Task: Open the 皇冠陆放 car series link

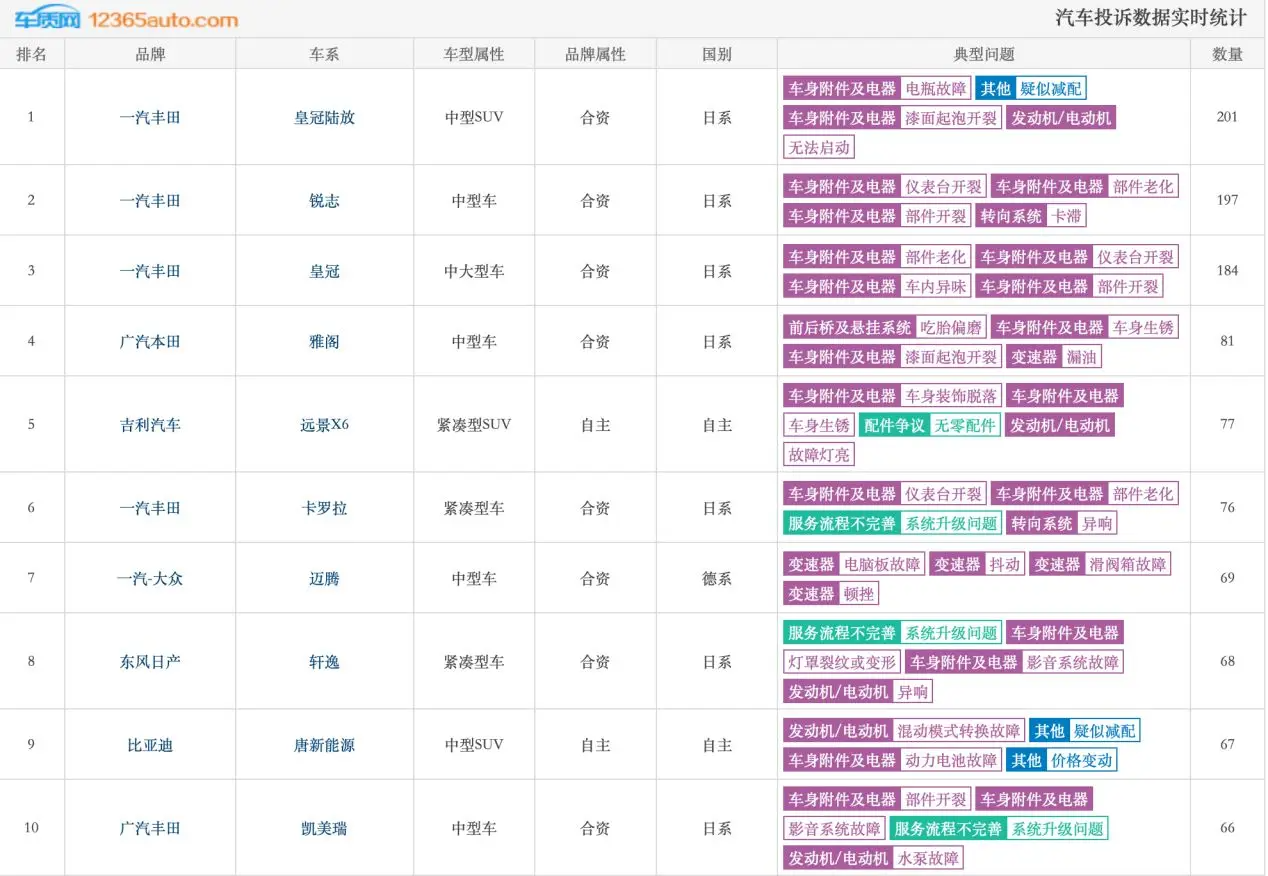Action: (324, 117)
